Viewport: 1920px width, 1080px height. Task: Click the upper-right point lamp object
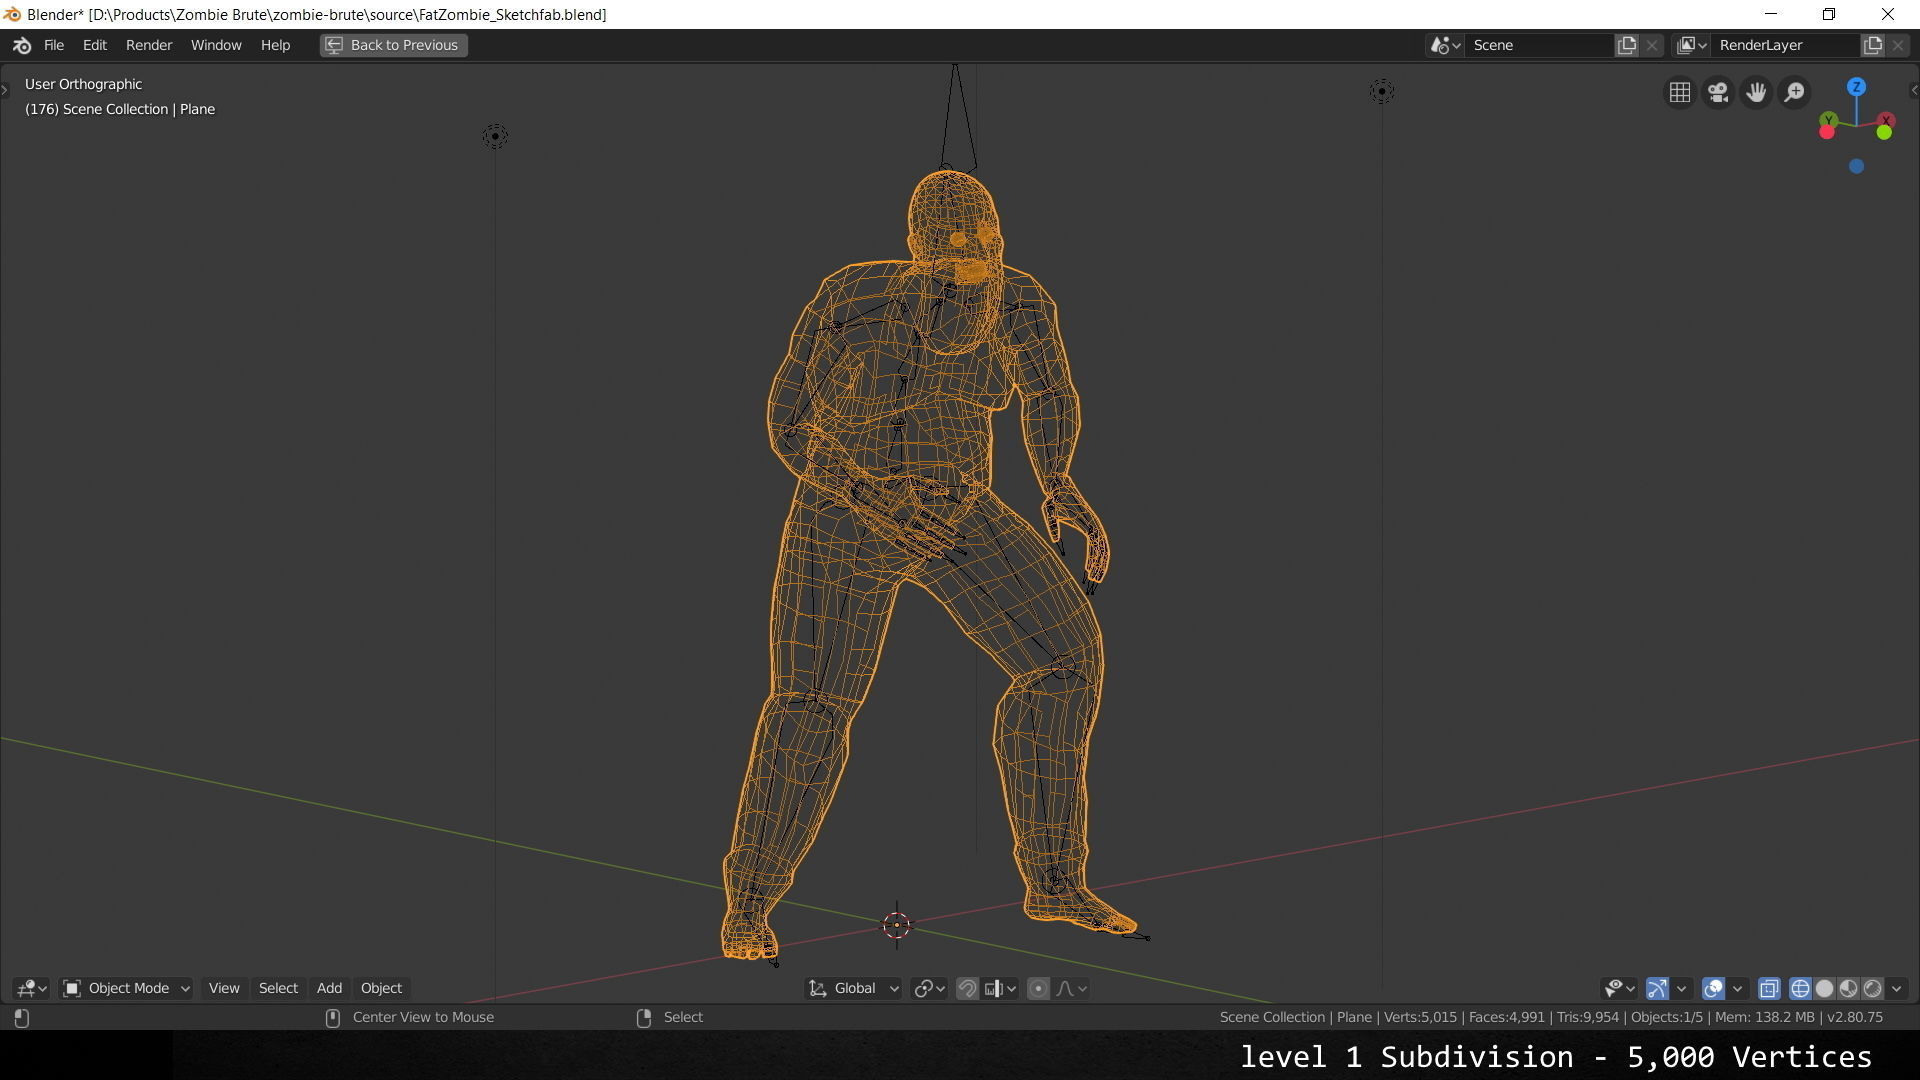click(1381, 91)
